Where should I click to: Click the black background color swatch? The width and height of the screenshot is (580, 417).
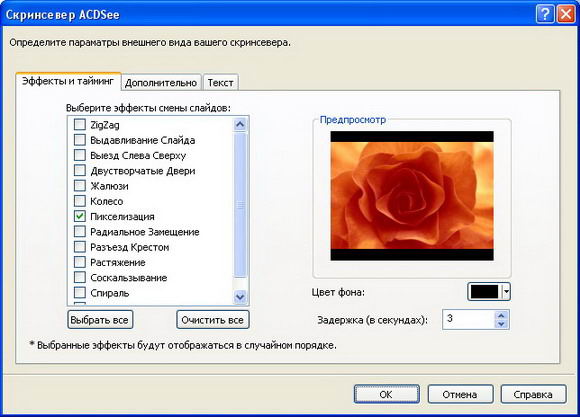[x=485, y=292]
